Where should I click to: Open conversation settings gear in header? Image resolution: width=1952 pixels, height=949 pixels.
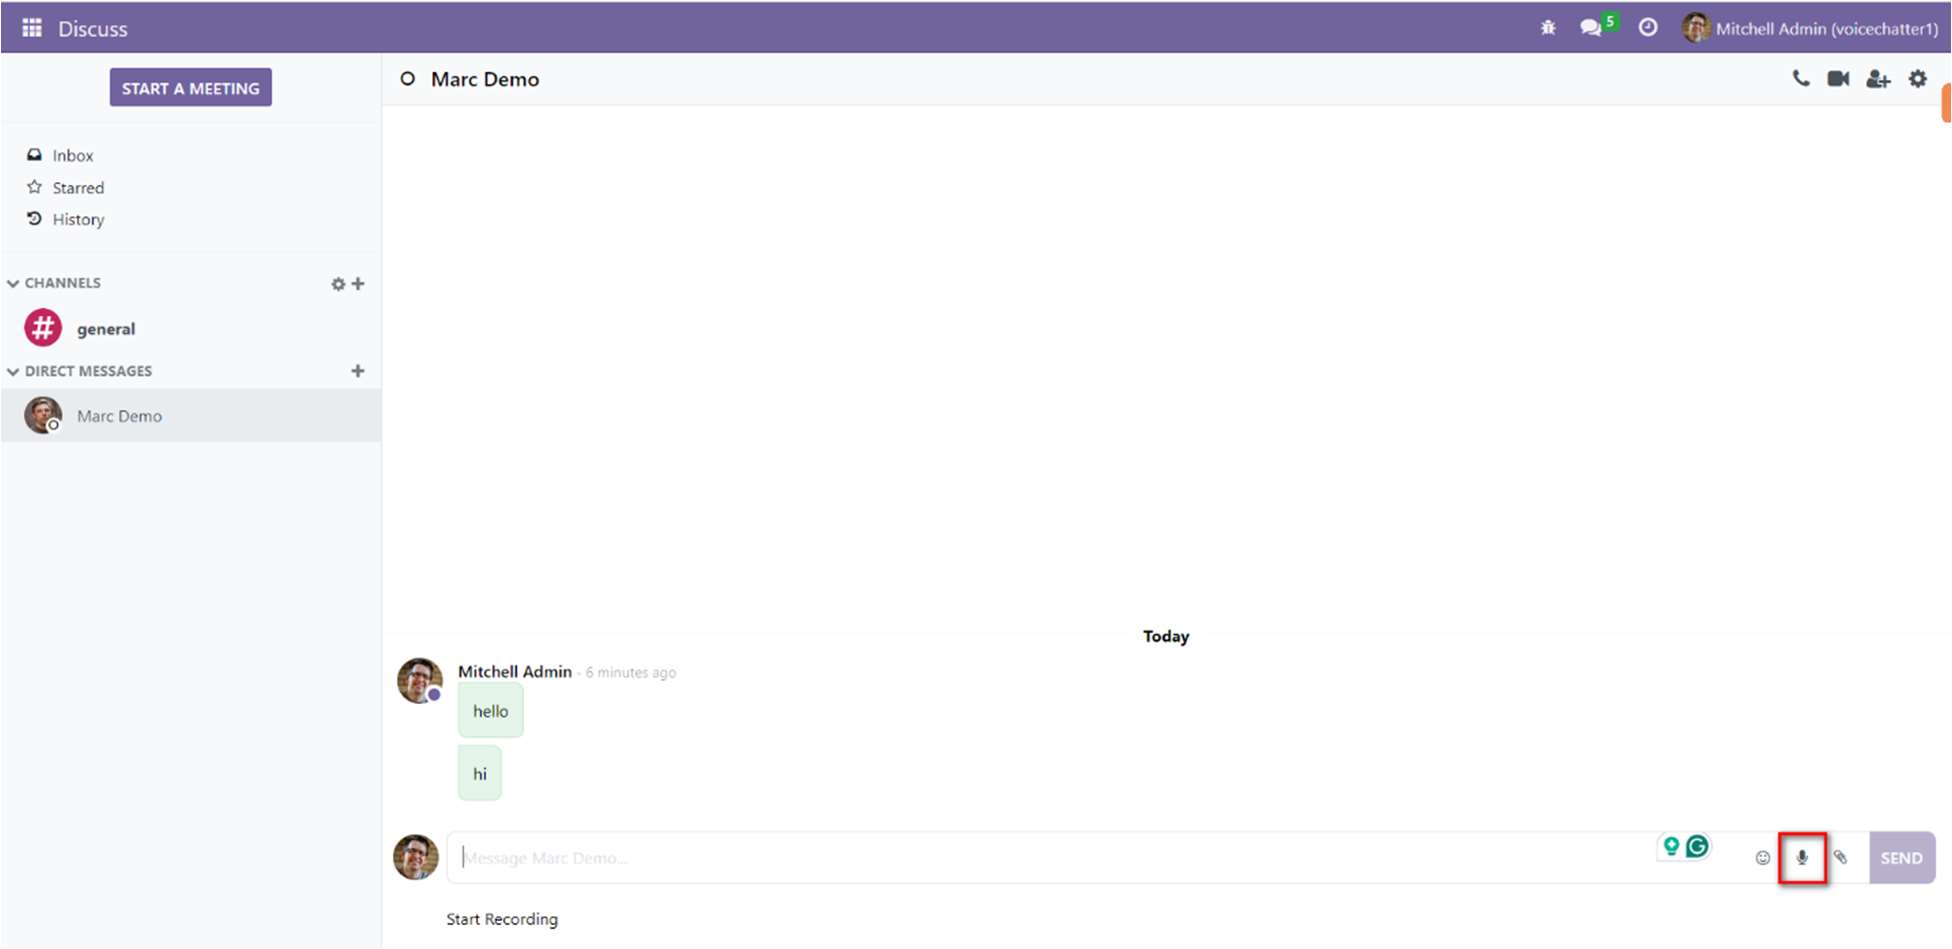click(x=1917, y=79)
